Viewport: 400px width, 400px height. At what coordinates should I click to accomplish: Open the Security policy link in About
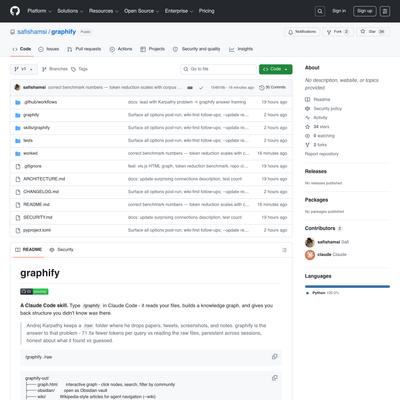point(323,108)
